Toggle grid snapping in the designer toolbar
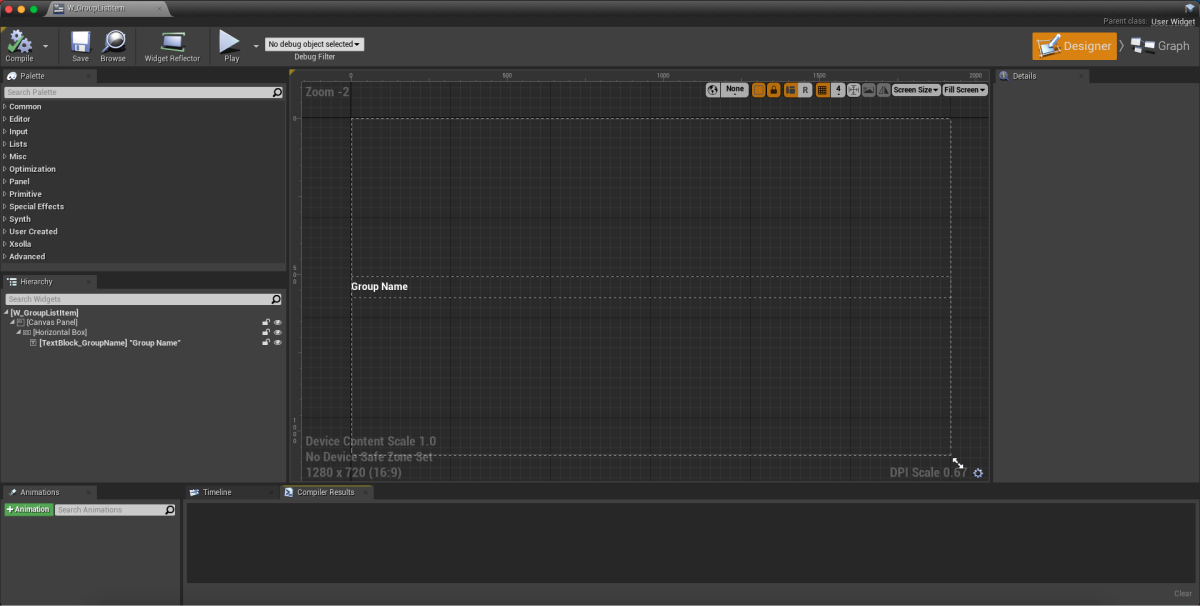 pos(822,90)
